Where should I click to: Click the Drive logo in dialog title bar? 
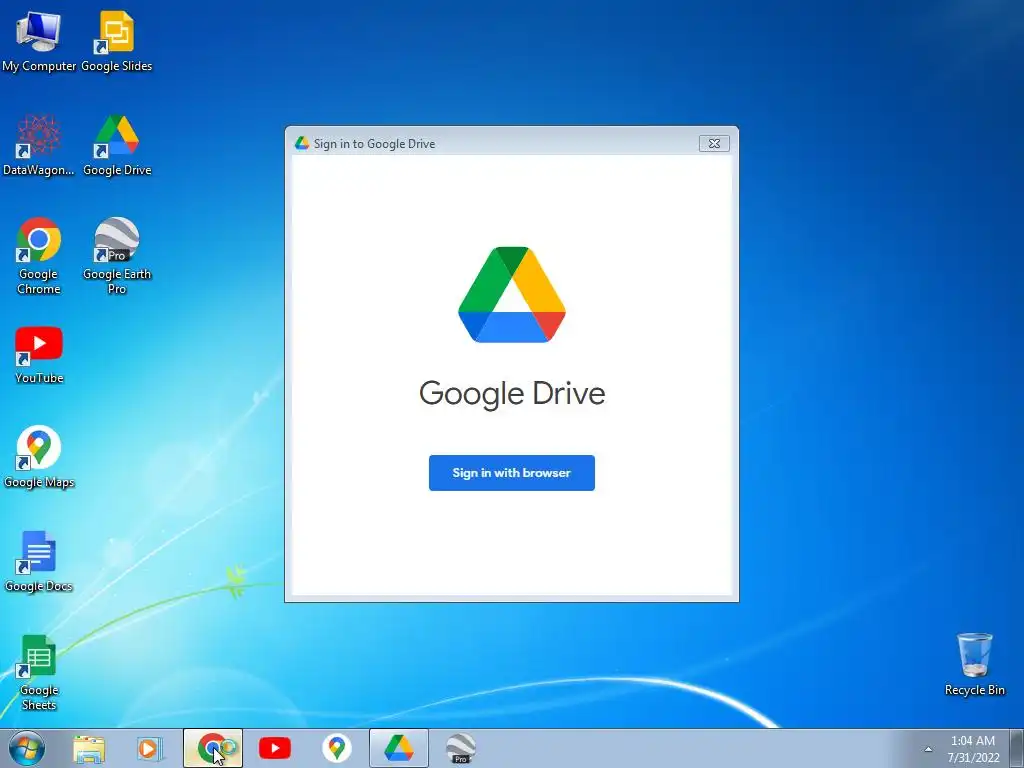coord(302,143)
